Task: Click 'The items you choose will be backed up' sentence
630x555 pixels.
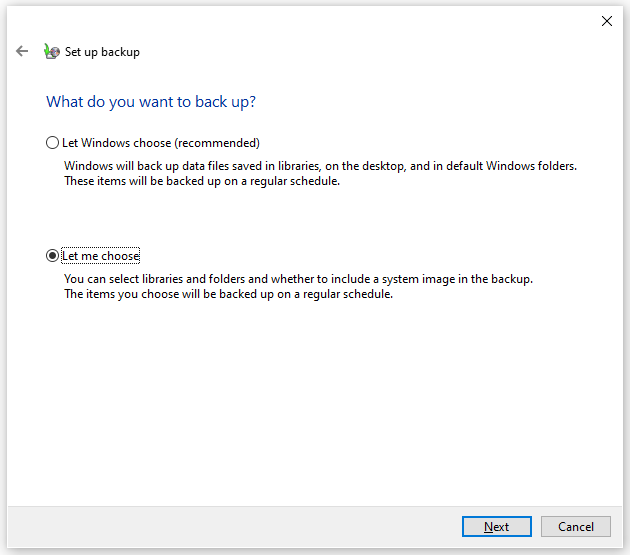Action: [x=228, y=294]
